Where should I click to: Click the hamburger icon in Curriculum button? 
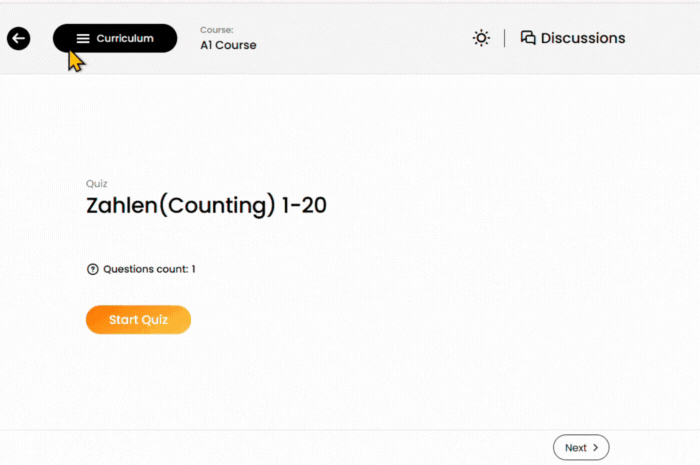tap(83, 38)
